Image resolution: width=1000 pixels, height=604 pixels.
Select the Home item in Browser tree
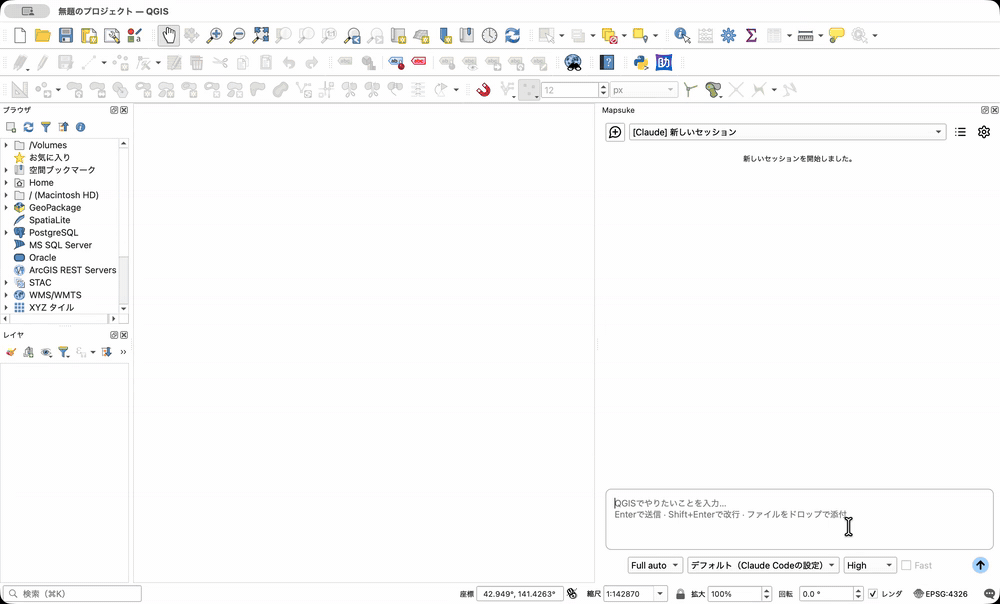click(x=41, y=182)
